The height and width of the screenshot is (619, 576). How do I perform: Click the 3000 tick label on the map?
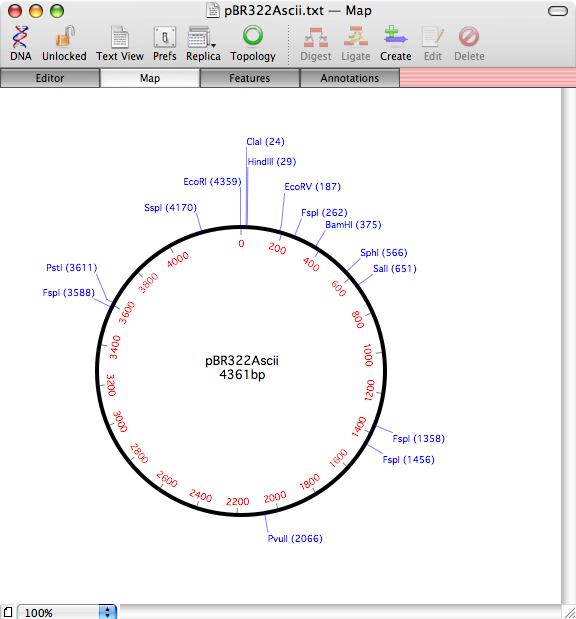click(120, 422)
